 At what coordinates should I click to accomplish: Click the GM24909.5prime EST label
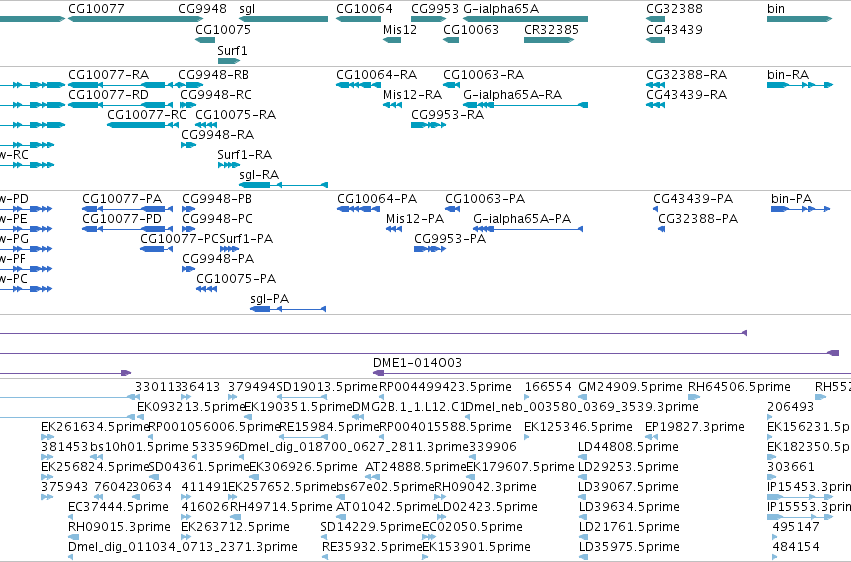(x=630, y=387)
